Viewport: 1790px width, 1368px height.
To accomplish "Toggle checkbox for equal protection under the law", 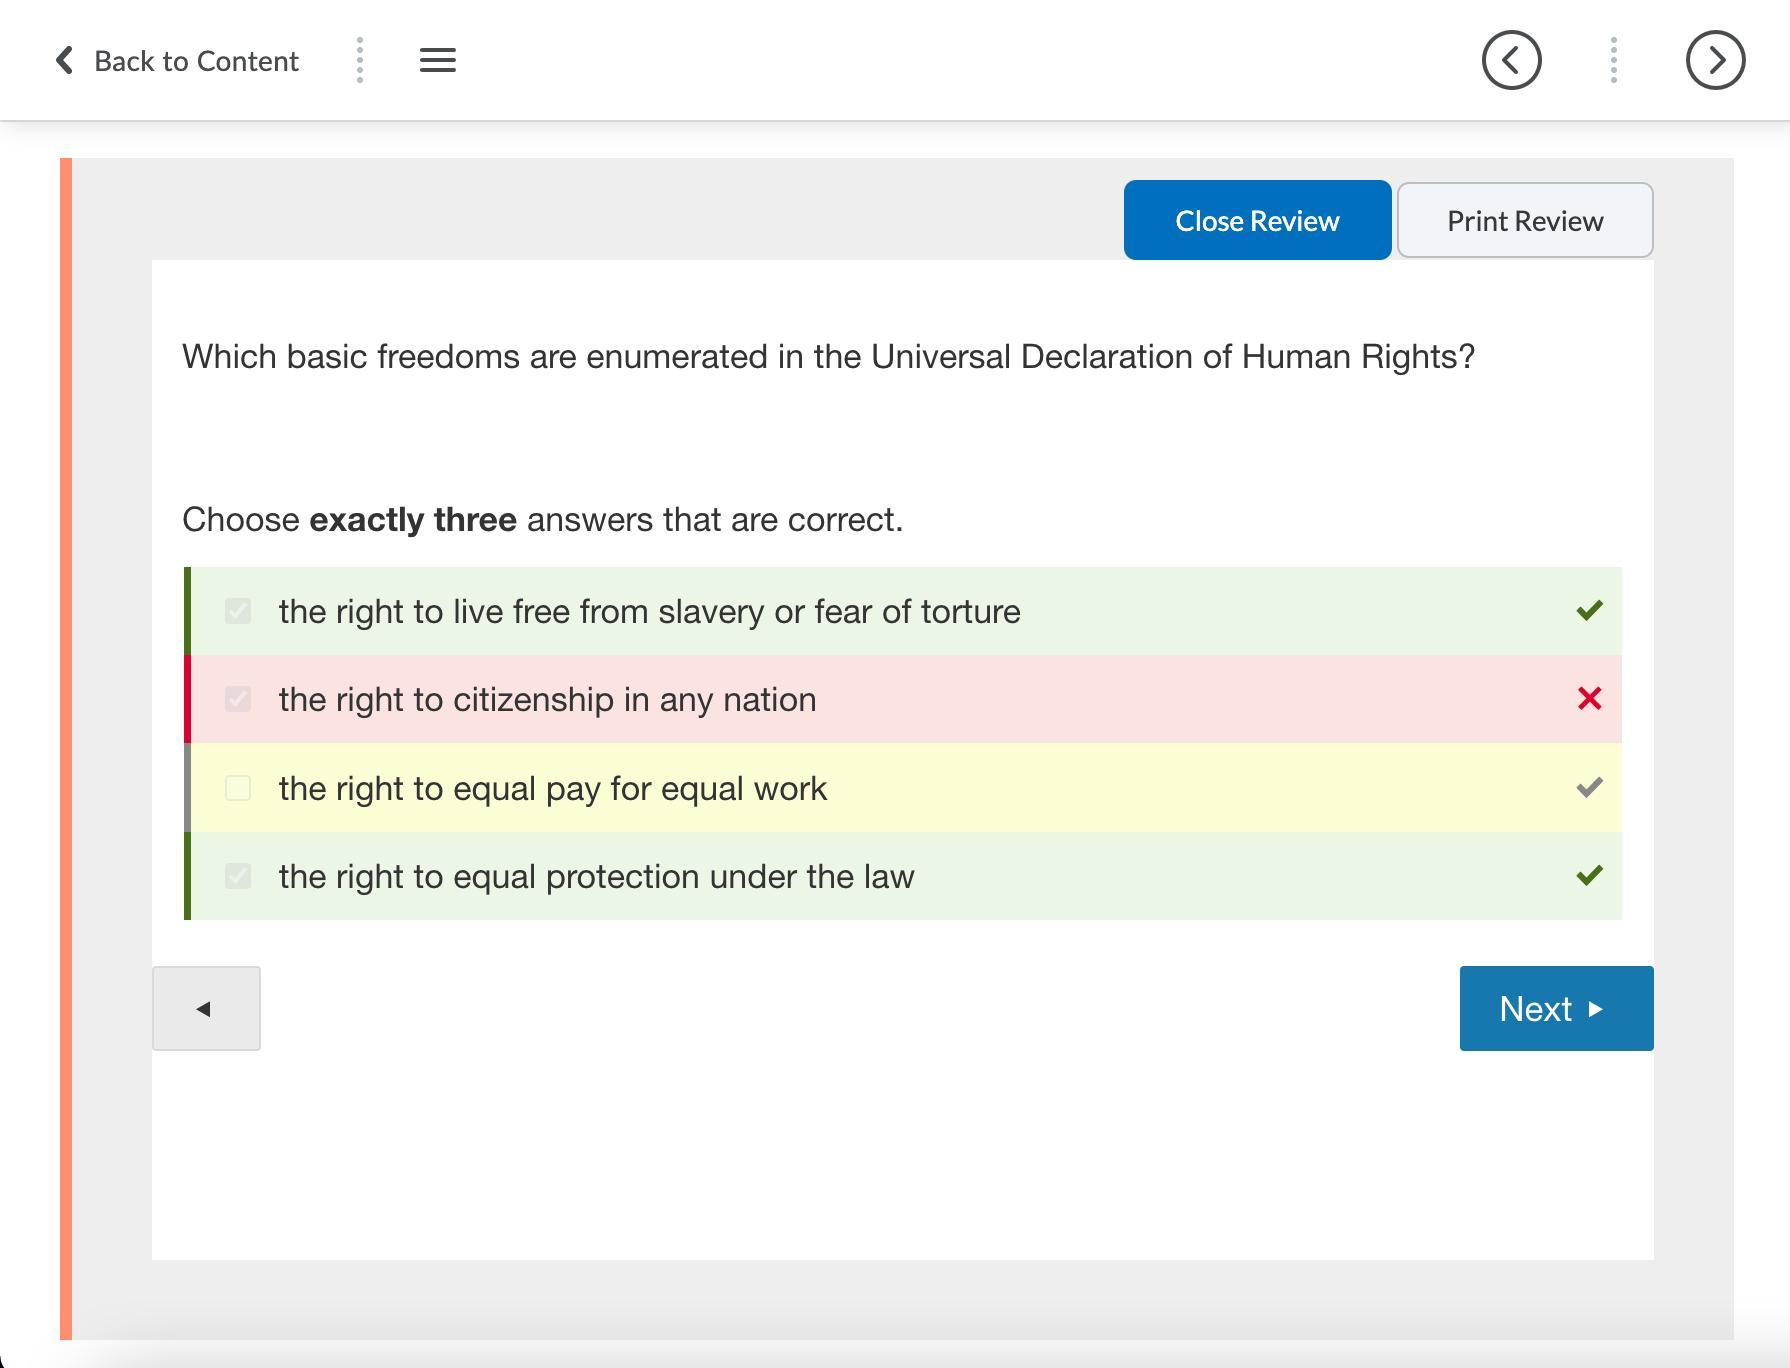I will pos(238,876).
